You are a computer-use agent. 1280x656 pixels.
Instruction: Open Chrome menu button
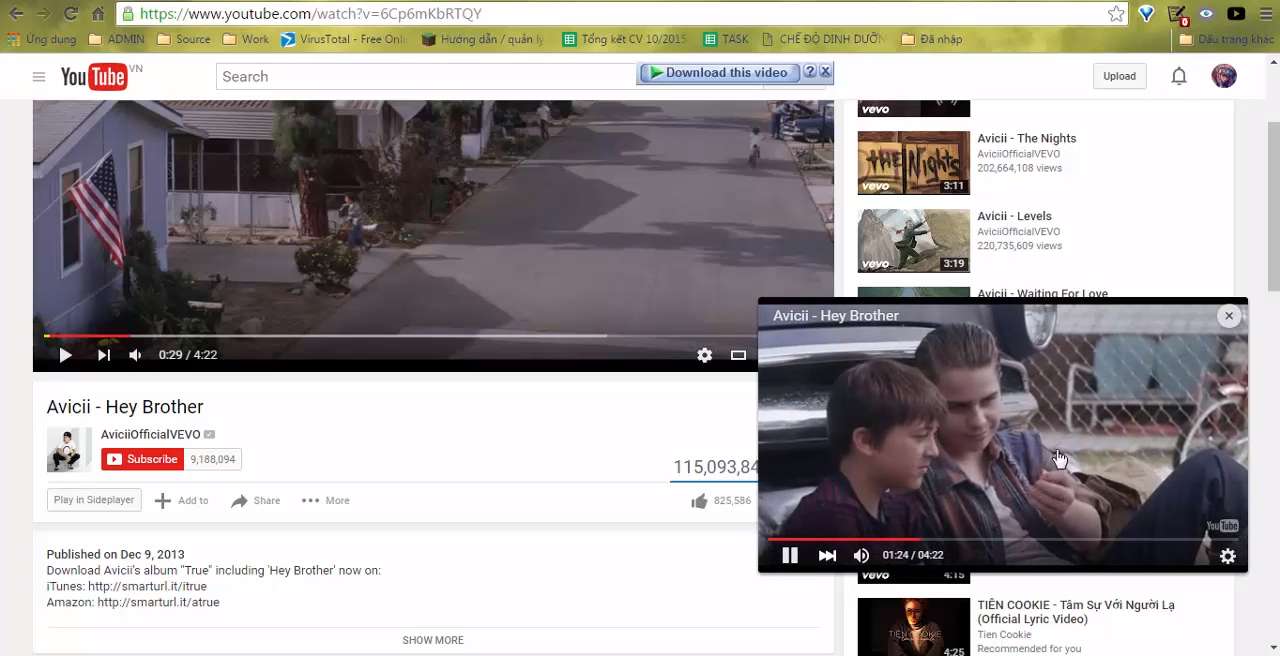click(x=1265, y=13)
